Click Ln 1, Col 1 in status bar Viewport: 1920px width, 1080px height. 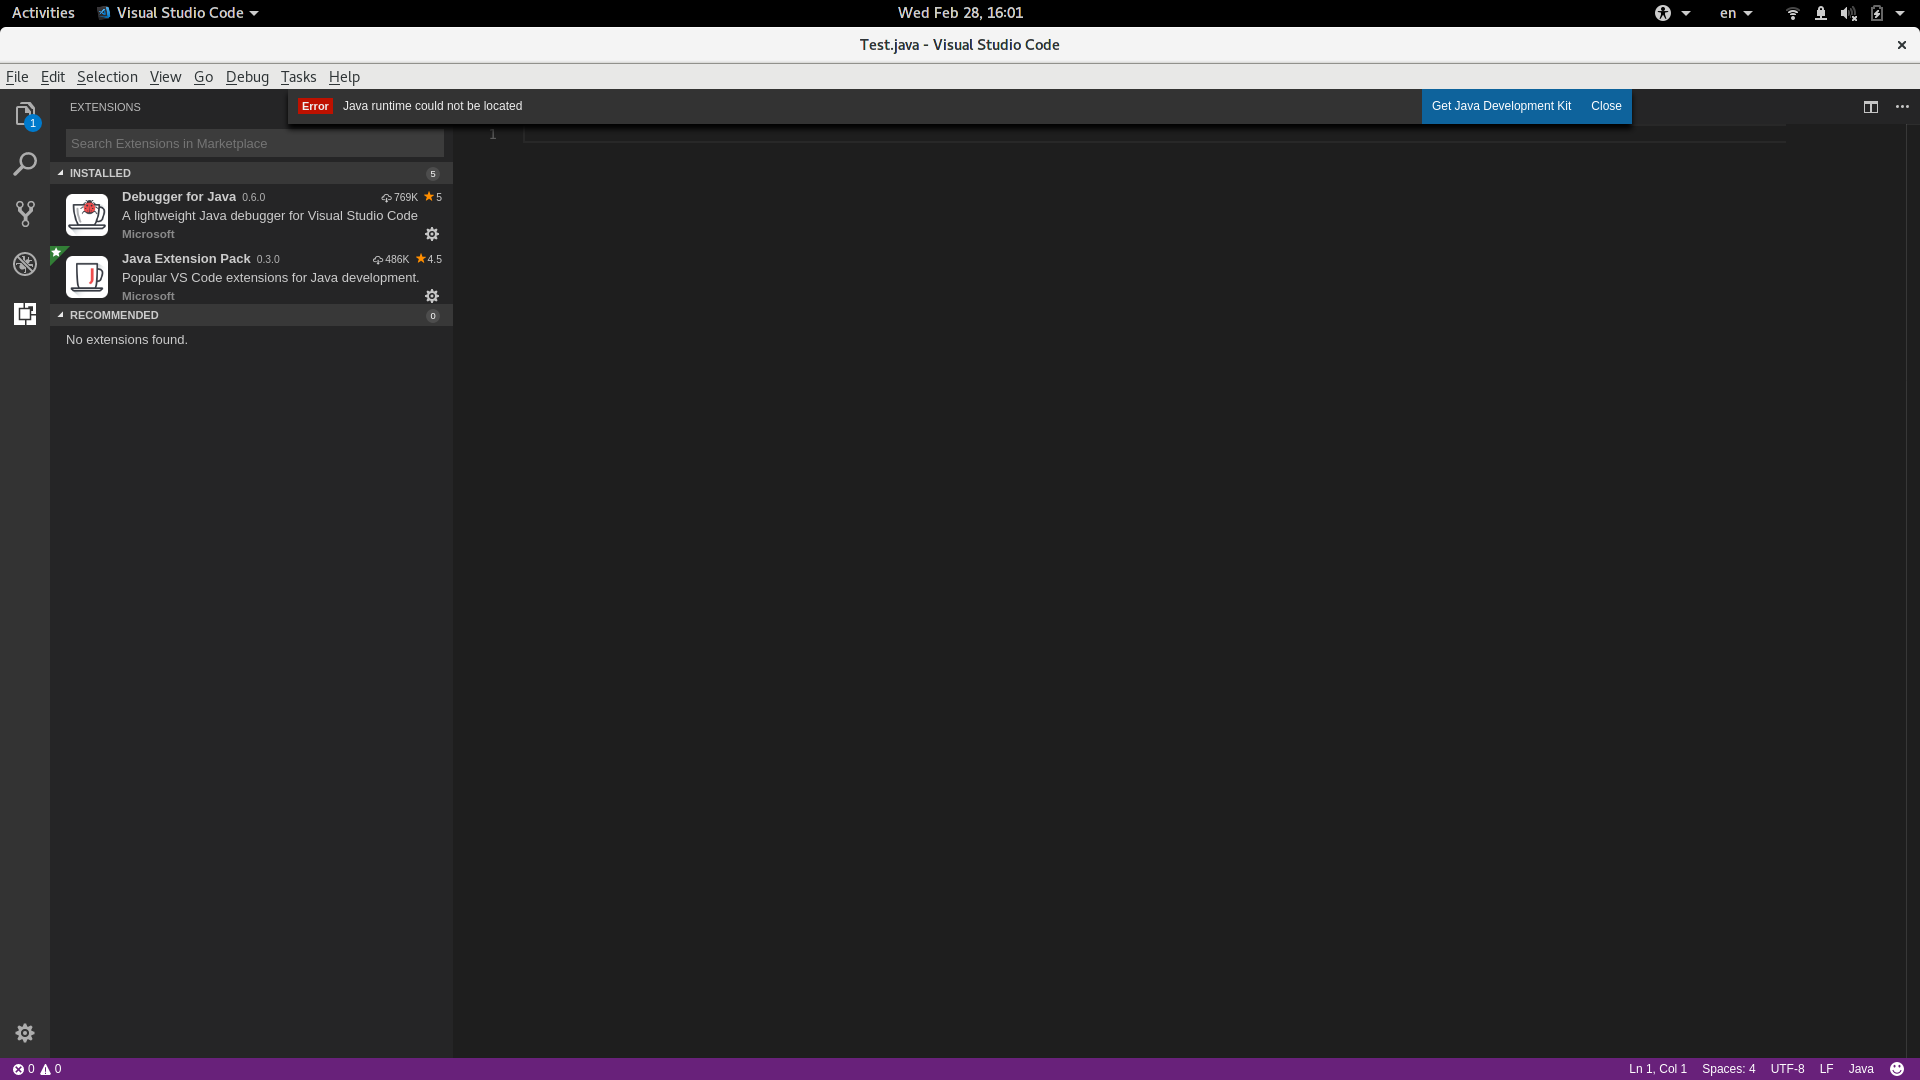point(1657,1069)
